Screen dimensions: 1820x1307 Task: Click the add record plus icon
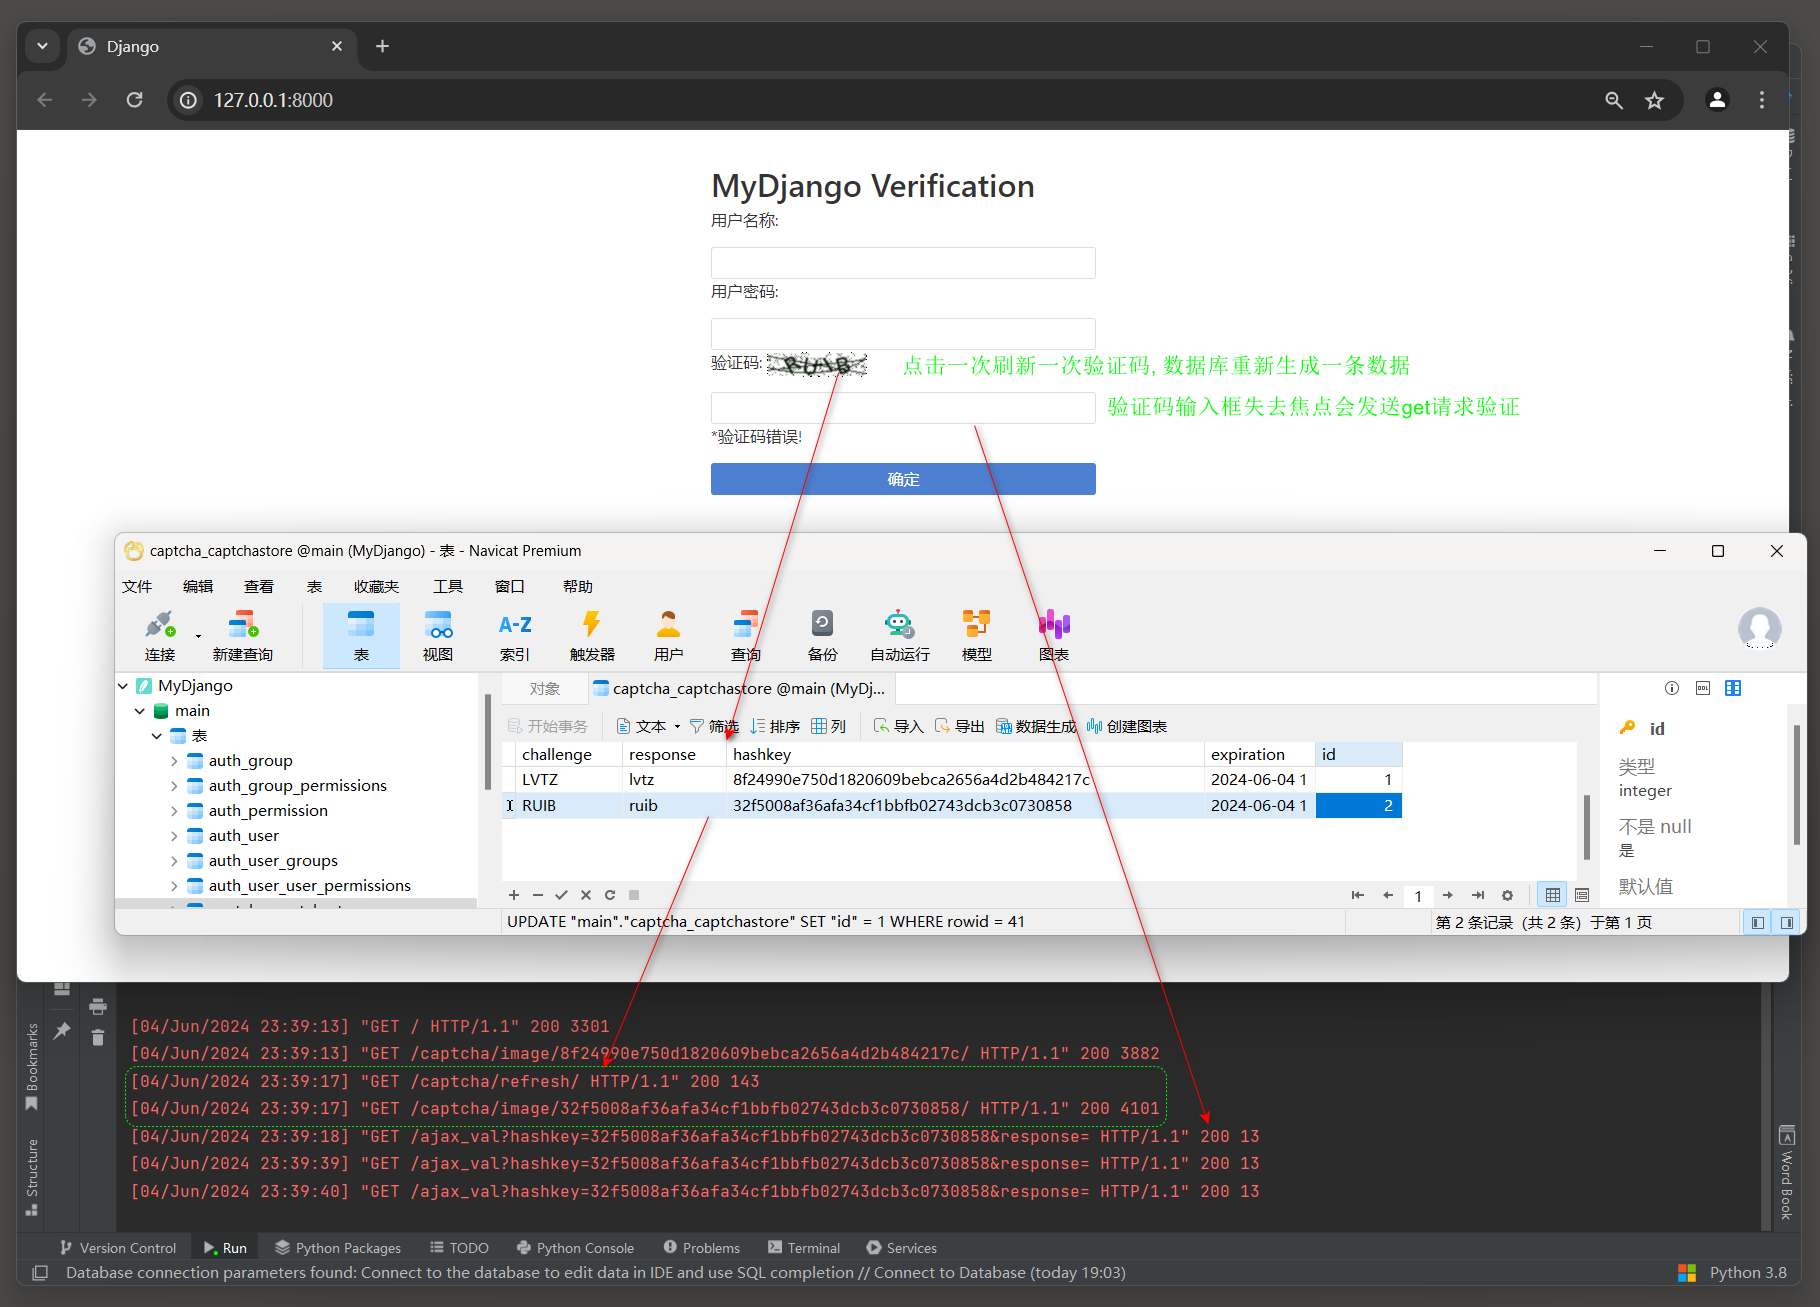(x=514, y=895)
